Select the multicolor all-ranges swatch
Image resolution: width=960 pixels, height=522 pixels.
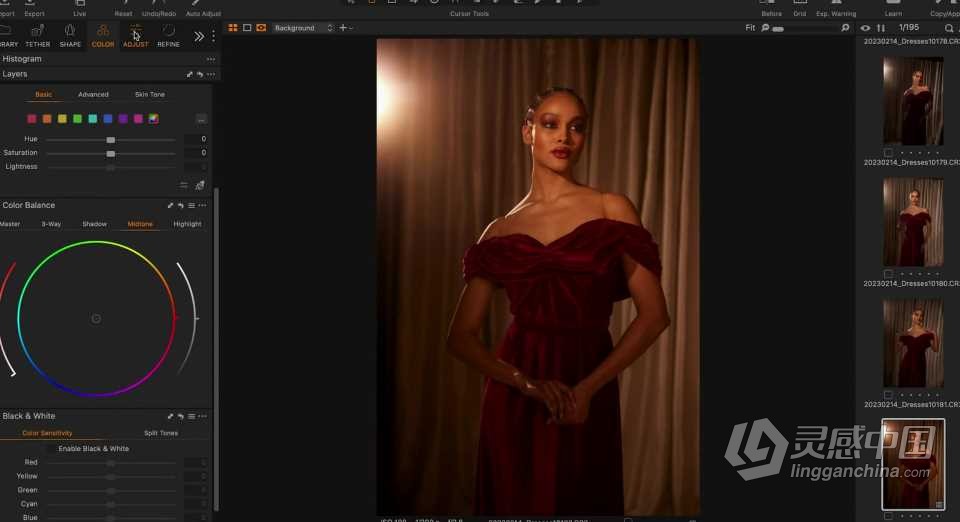tap(154, 119)
